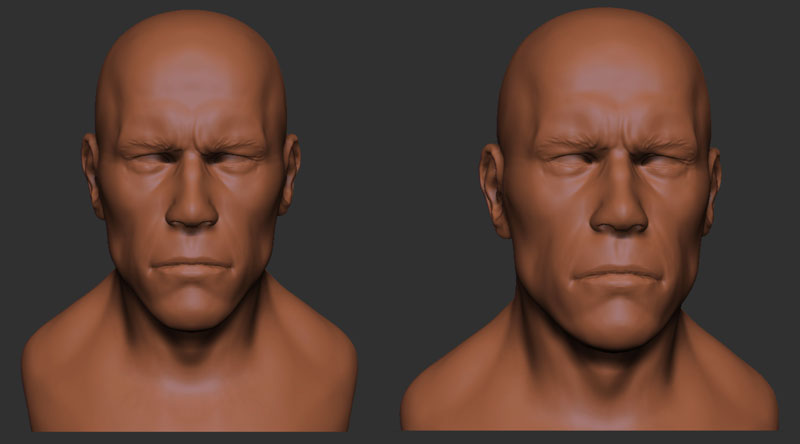Select the right sculpted bust model
This screenshot has height=444, width=800.
click(590, 219)
